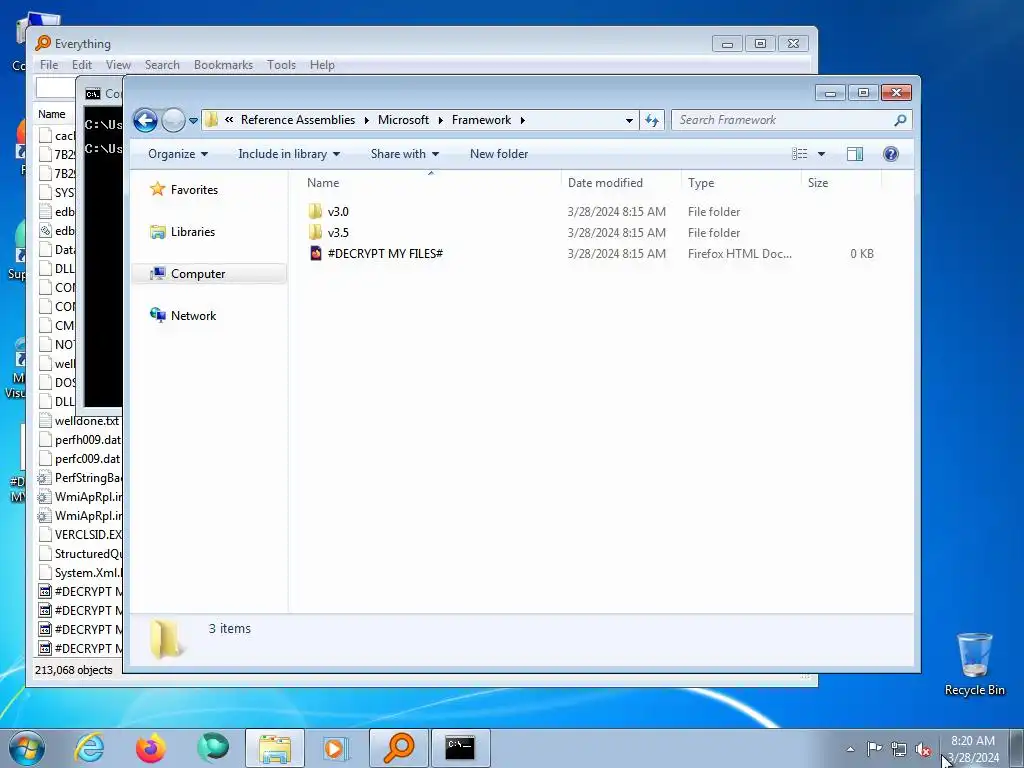
Task: Click the magnifier icon in the search box
Action: [x=901, y=120]
